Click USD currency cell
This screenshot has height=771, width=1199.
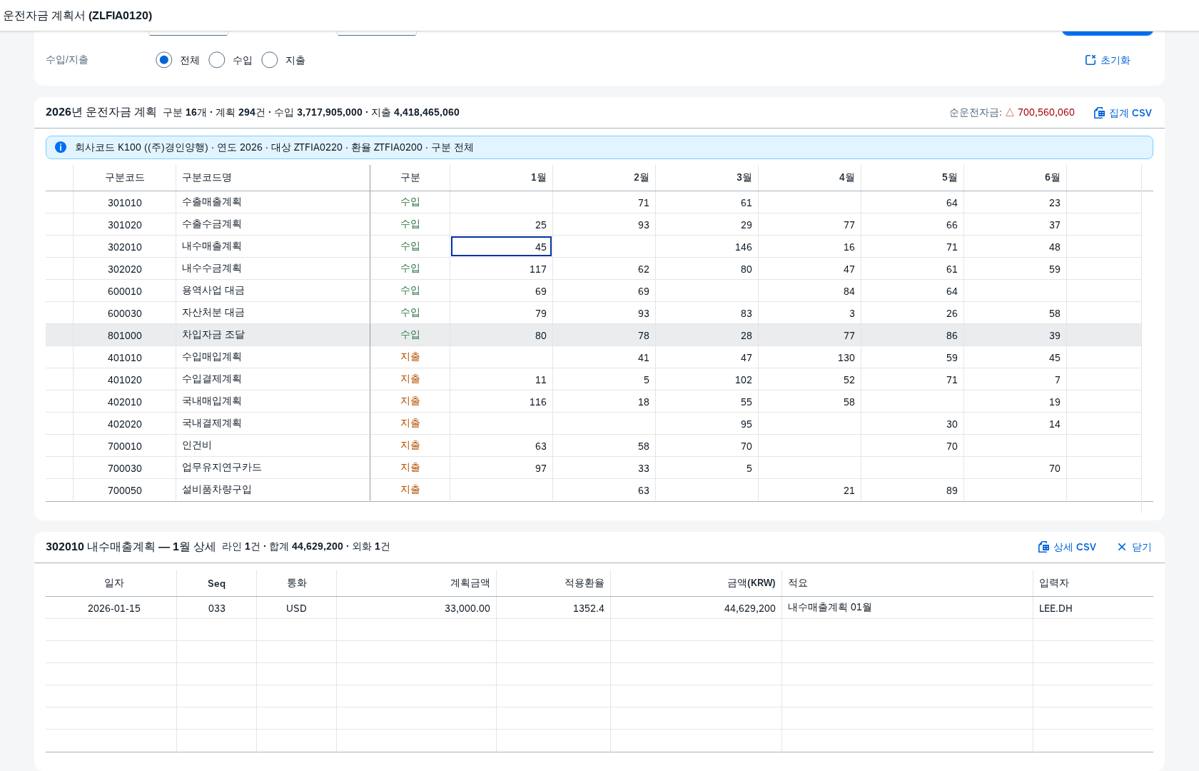(296, 609)
